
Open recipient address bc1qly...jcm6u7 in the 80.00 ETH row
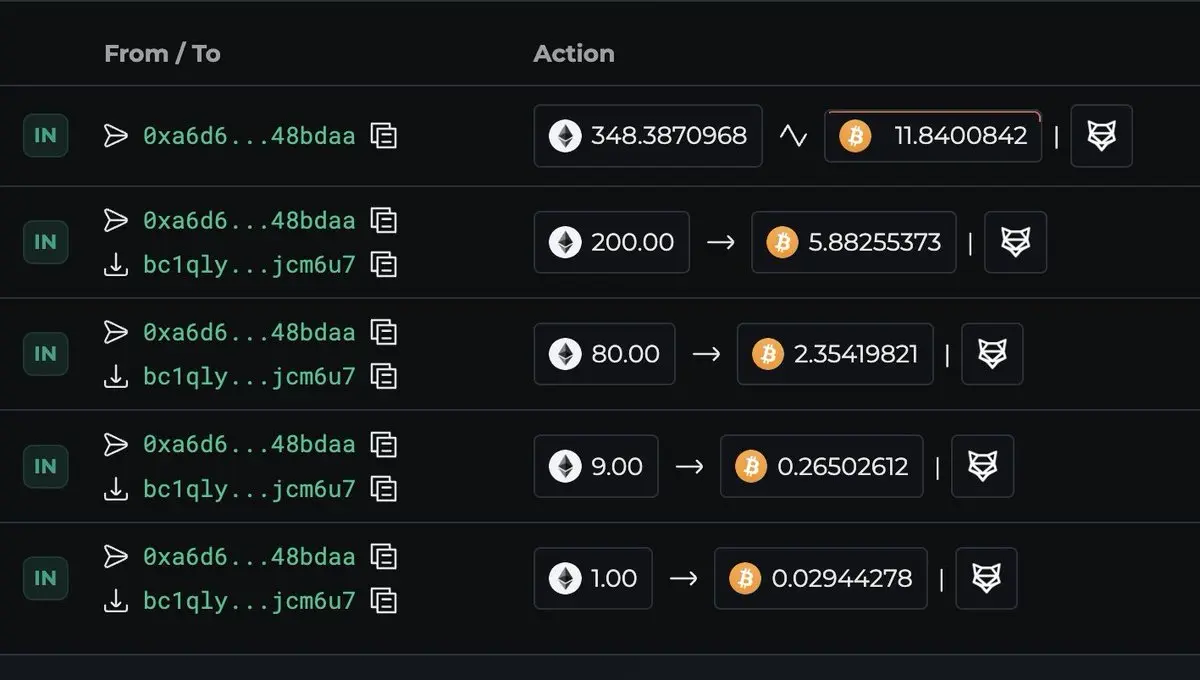point(249,377)
